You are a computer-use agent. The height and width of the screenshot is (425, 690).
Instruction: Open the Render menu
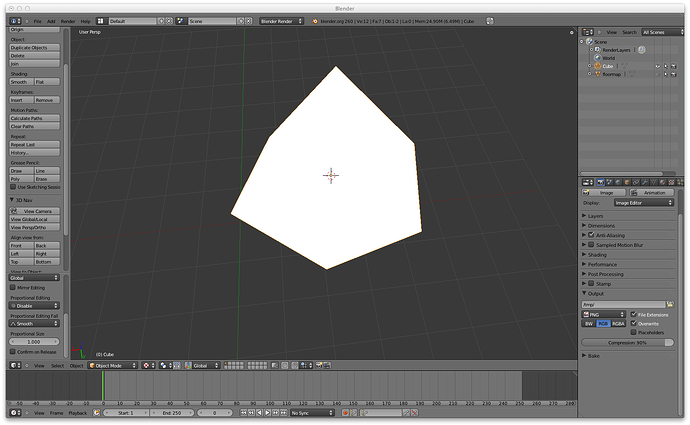coord(68,21)
